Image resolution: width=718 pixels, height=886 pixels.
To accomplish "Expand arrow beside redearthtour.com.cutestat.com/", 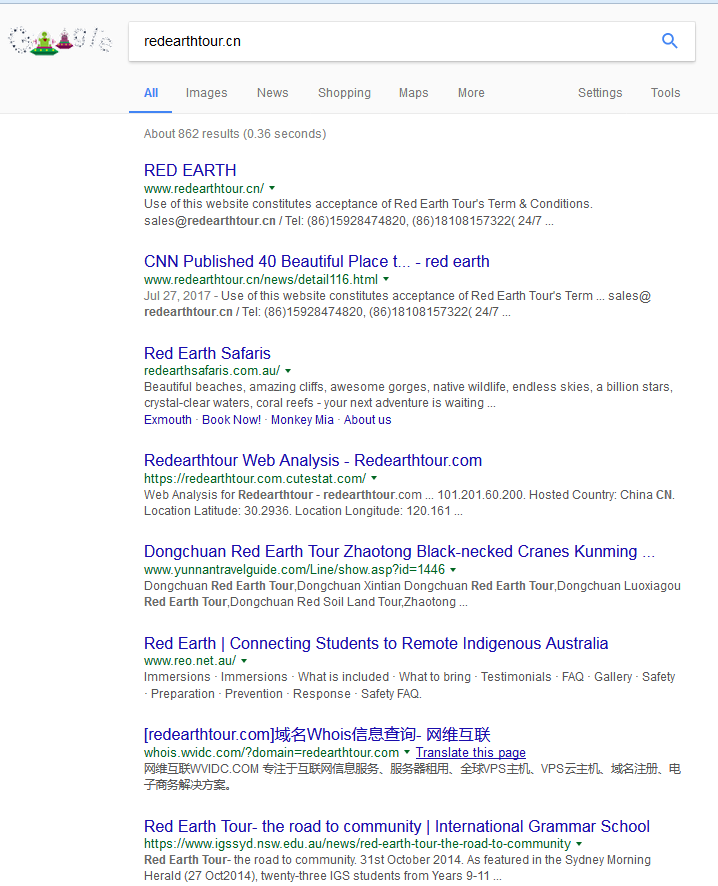I will [374, 478].
